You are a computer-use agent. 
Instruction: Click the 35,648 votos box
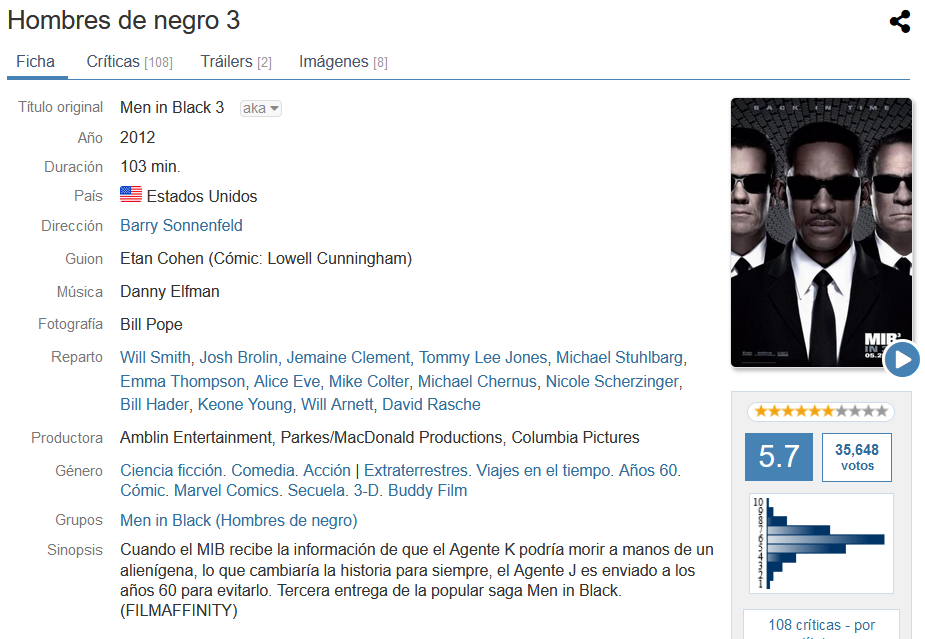click(x=857, y=457)
